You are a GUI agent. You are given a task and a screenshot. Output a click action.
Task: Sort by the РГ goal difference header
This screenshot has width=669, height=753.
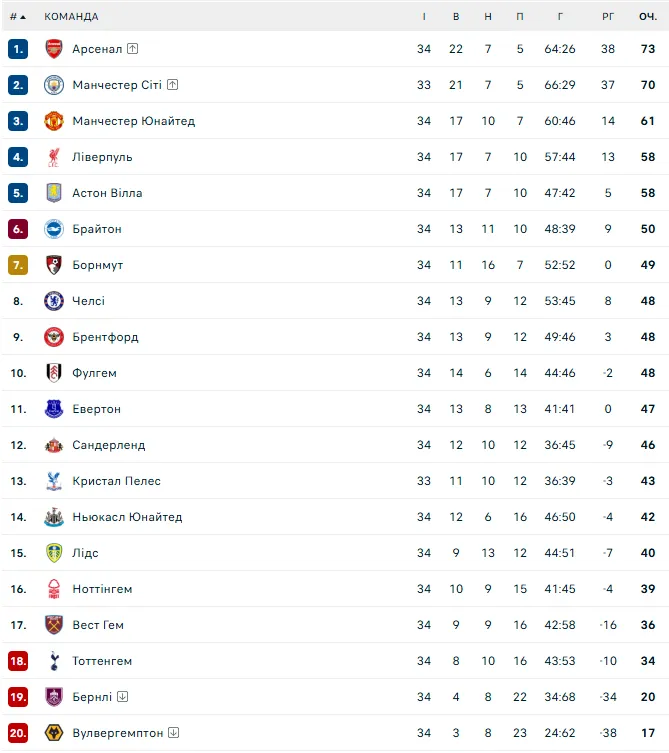point(608,17)
